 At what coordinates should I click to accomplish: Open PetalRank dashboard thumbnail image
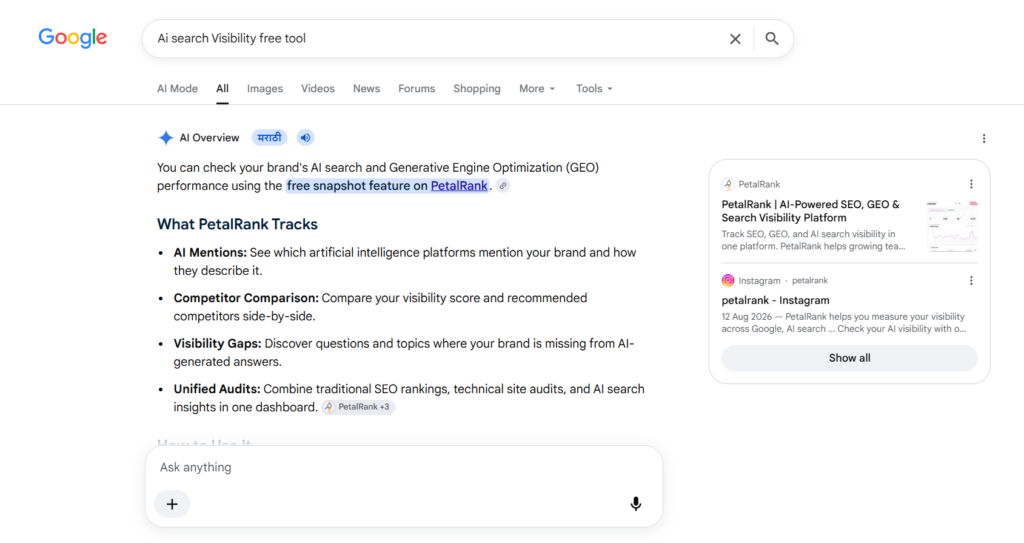[952, 226]
